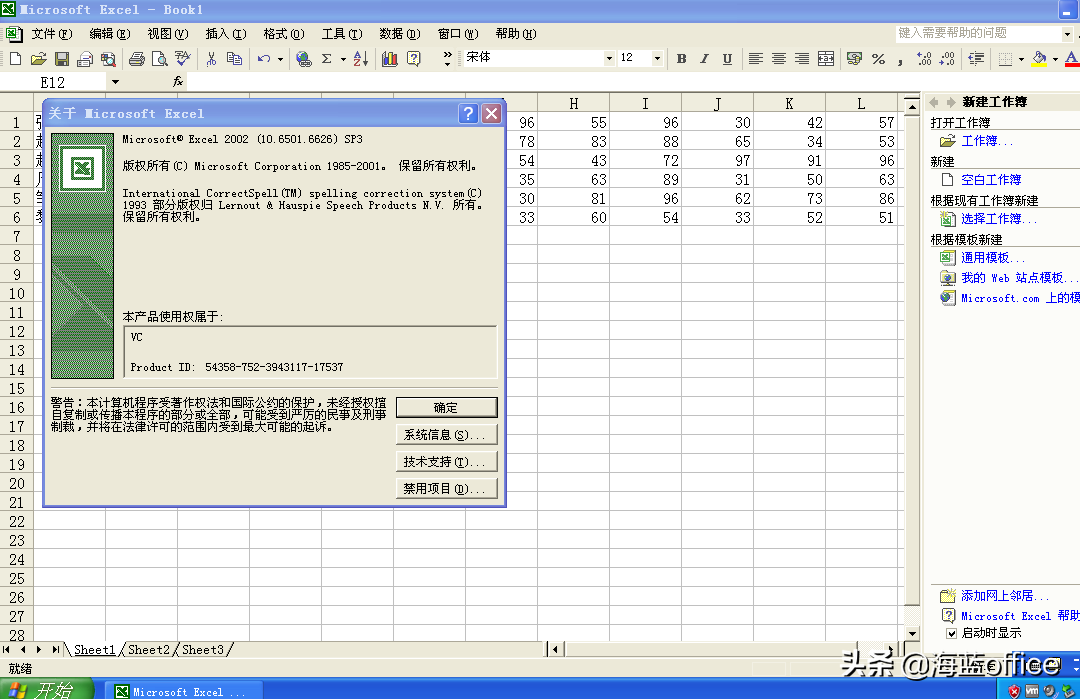The width and height of the screenshot is (1080, 699).
Task: Click the Decrease Decimal icon
Action: pyautogui.click(x=947, y=59)
